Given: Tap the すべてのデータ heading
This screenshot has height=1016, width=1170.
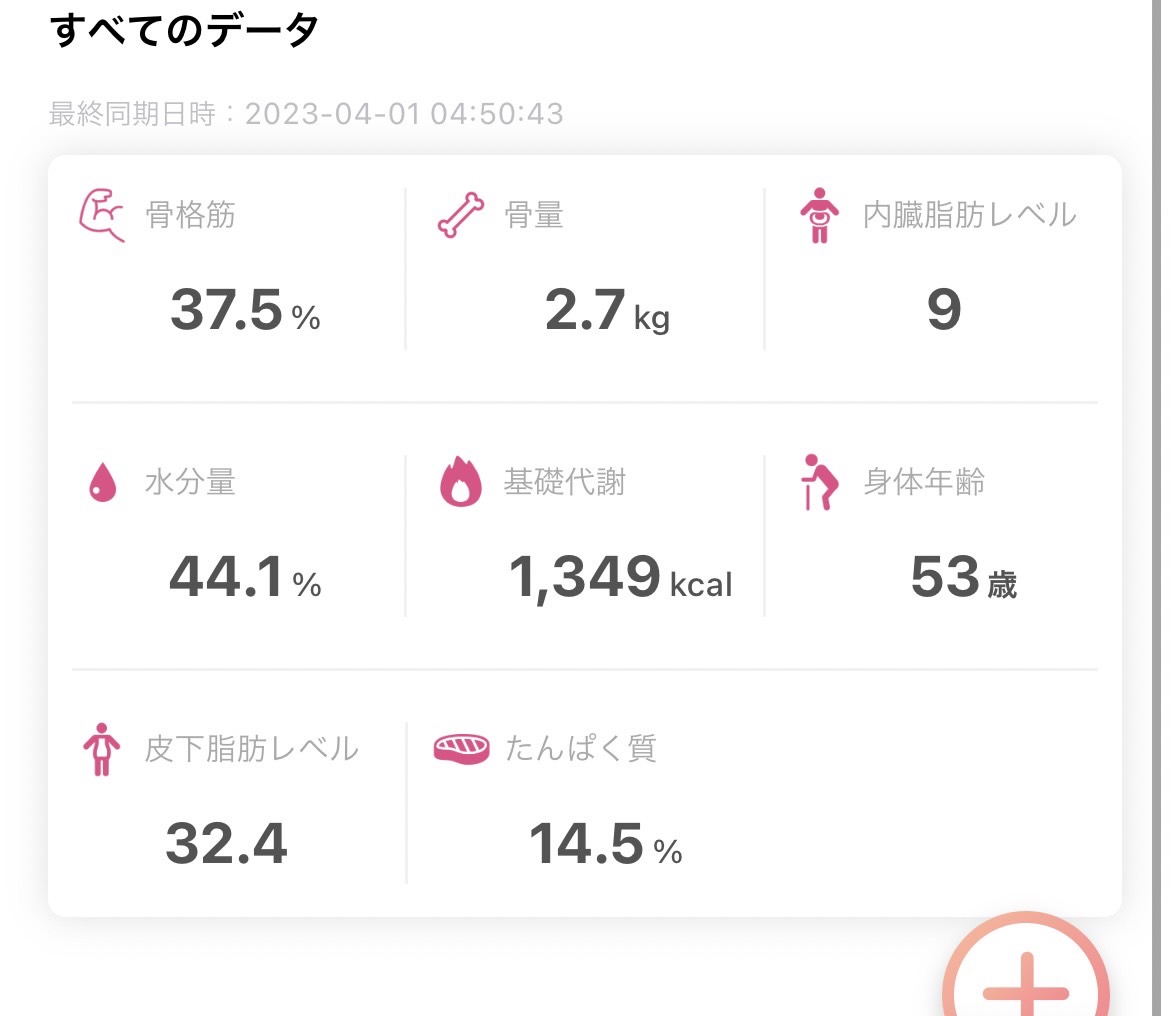Looking at the screenshot, I should coord(184,31).
